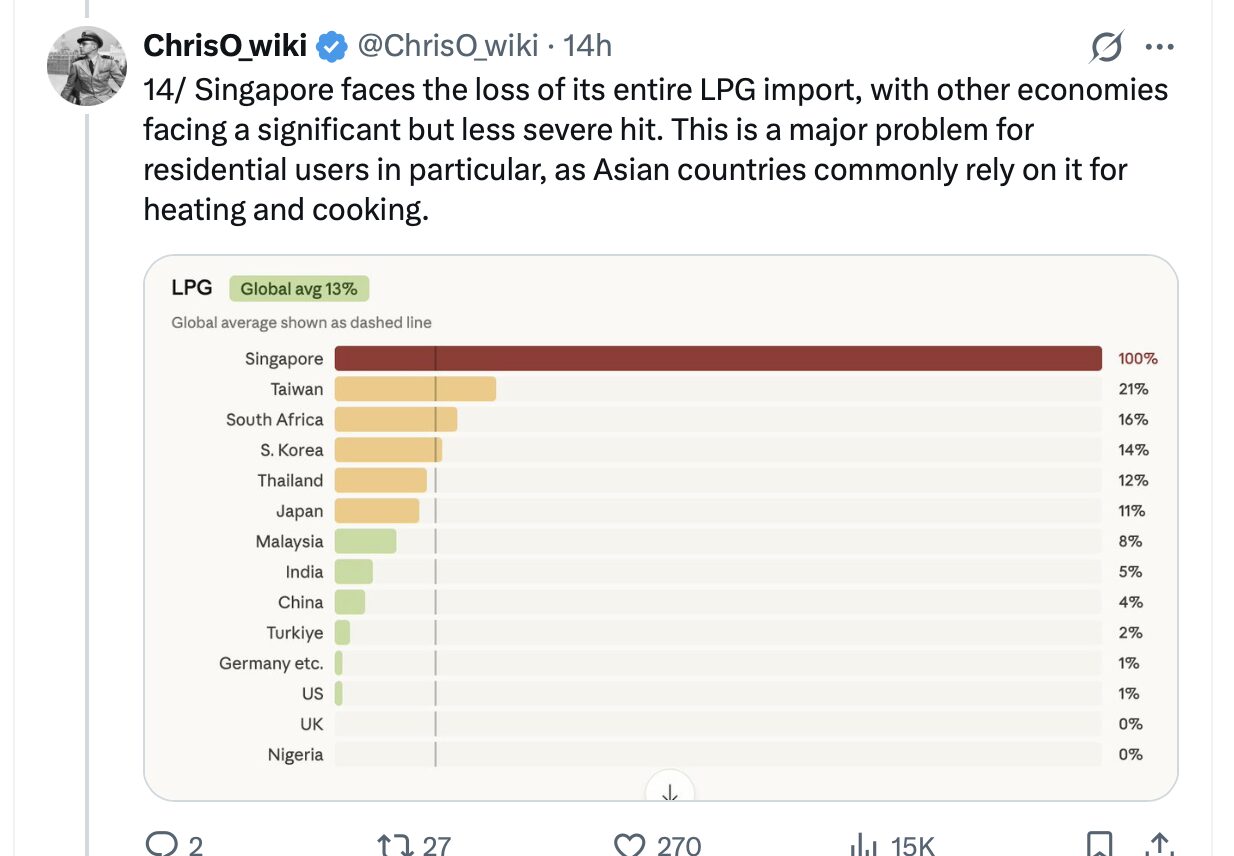Screen dimensions: 1234x856
Task: Bookmark this post
Action: (1099, 845)
